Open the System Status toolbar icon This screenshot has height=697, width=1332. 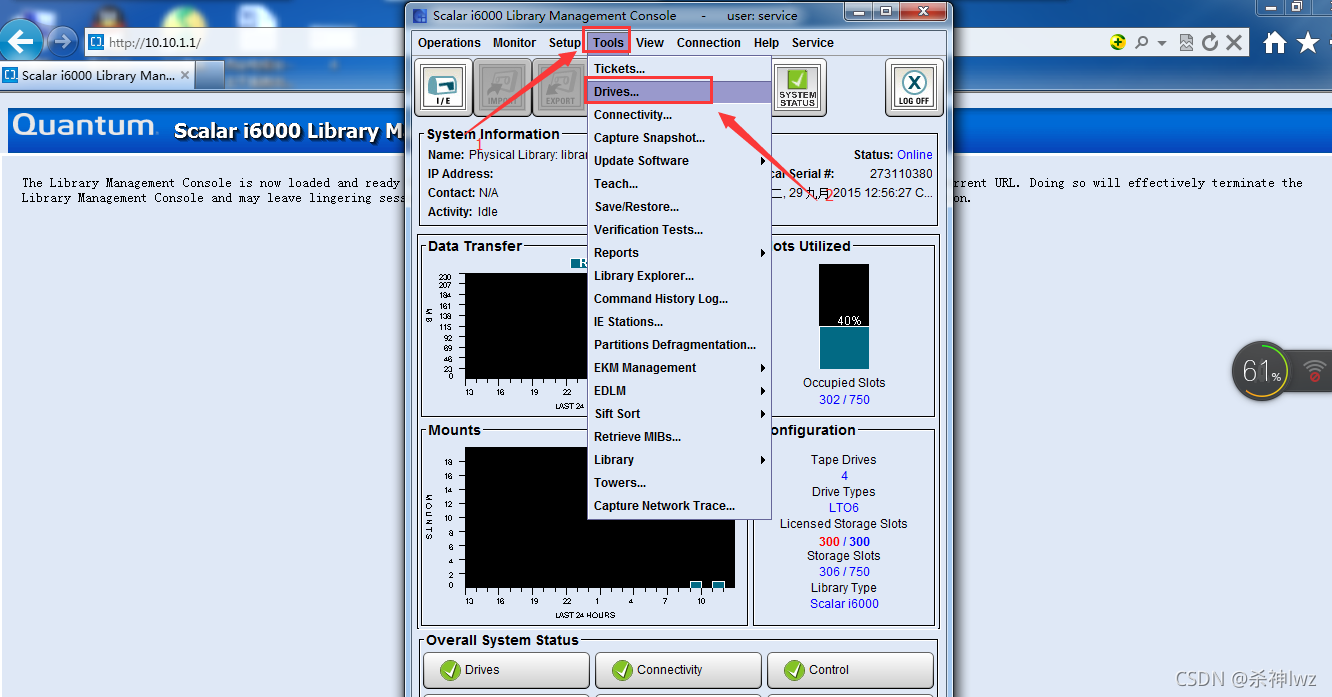tap(797, 87)
